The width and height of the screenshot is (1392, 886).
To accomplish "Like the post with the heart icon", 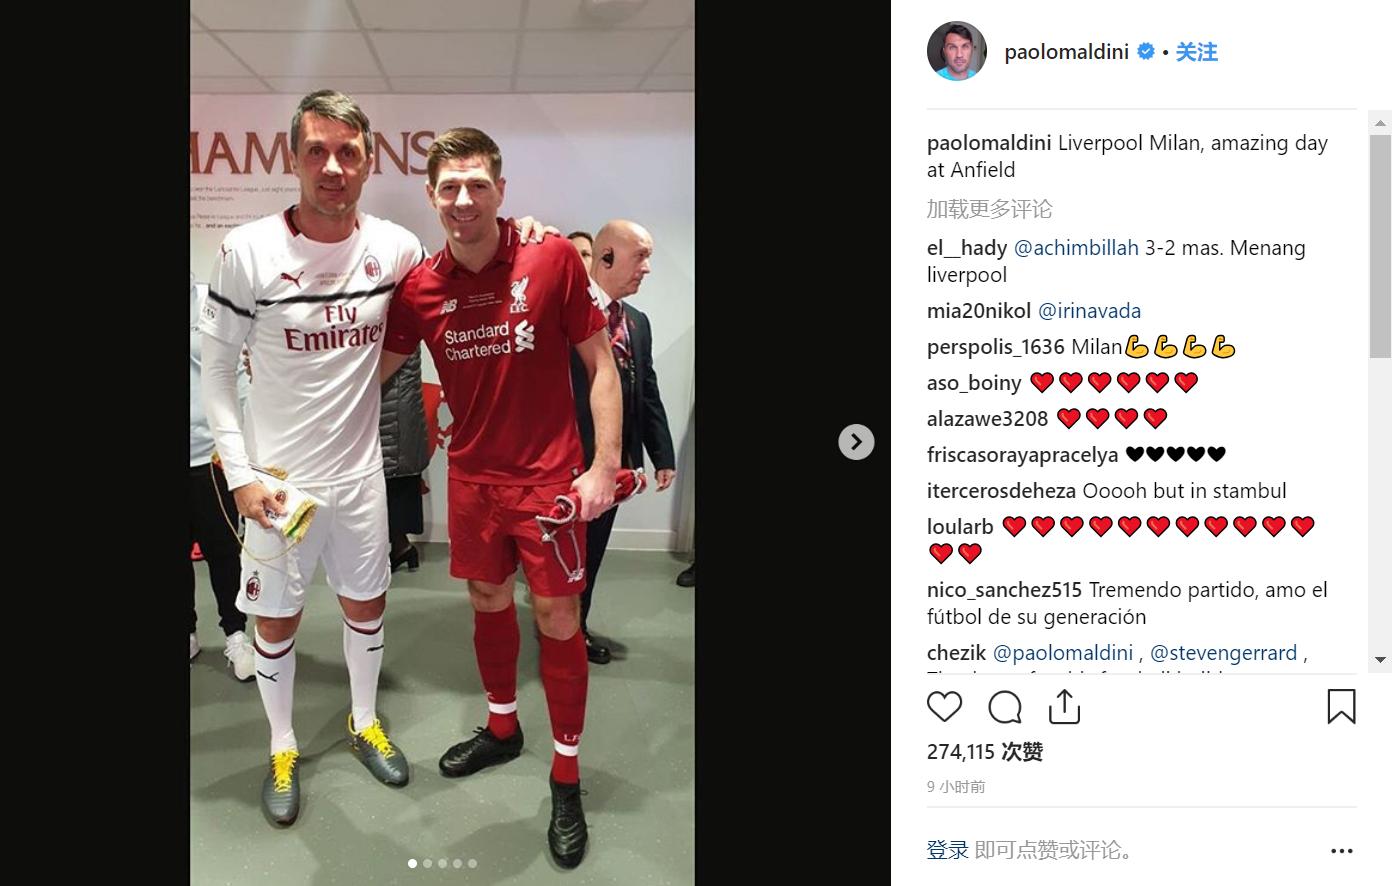I will 944,707.
